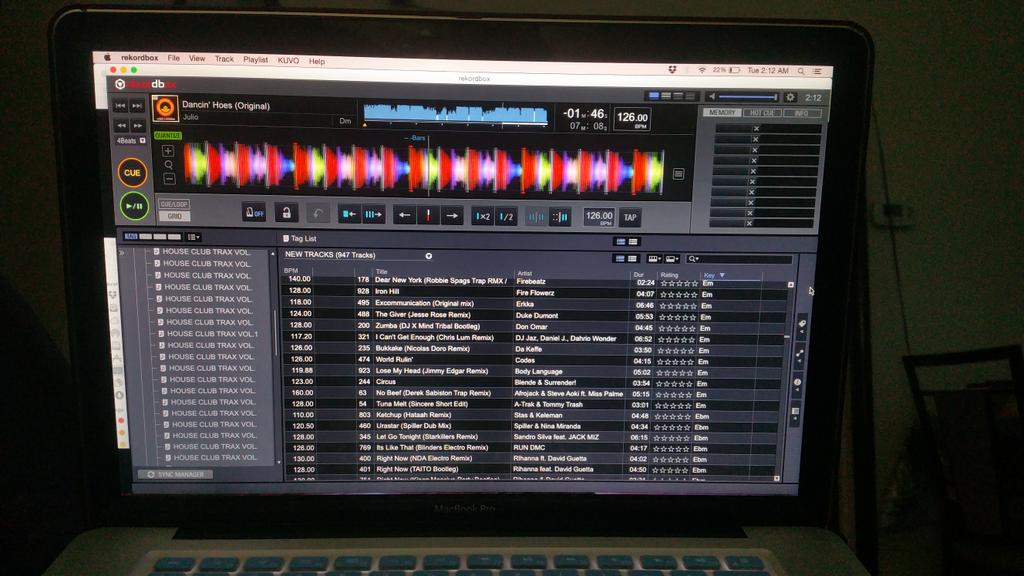The image size is (1024, 576).
Task: Hit the orange CUE button
Action: 133,172
